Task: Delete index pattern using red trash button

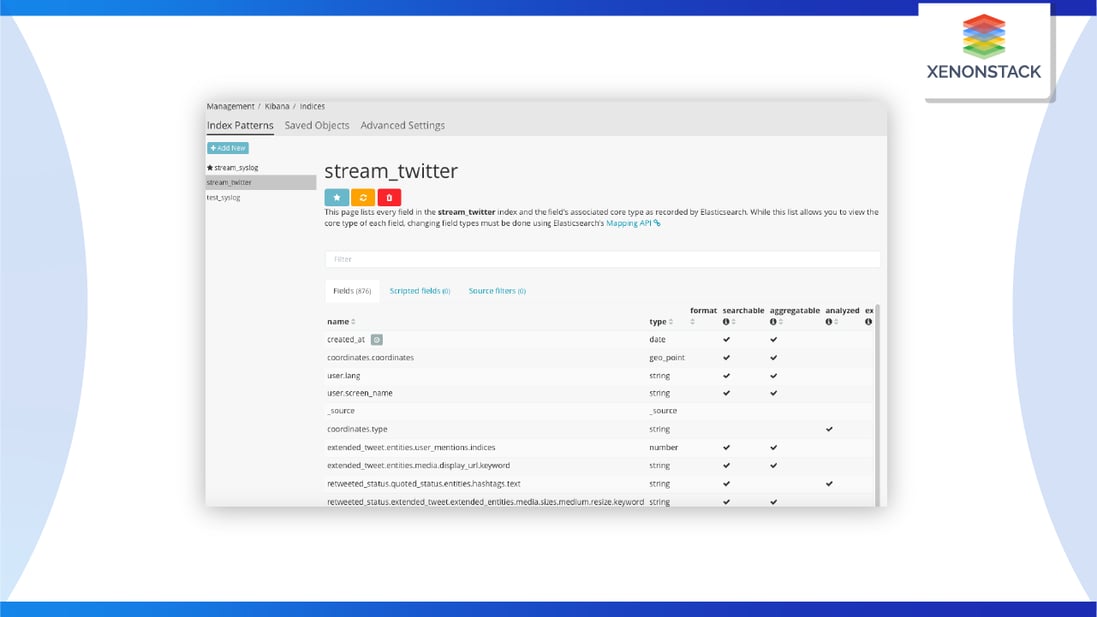Action: coord(389,198)
